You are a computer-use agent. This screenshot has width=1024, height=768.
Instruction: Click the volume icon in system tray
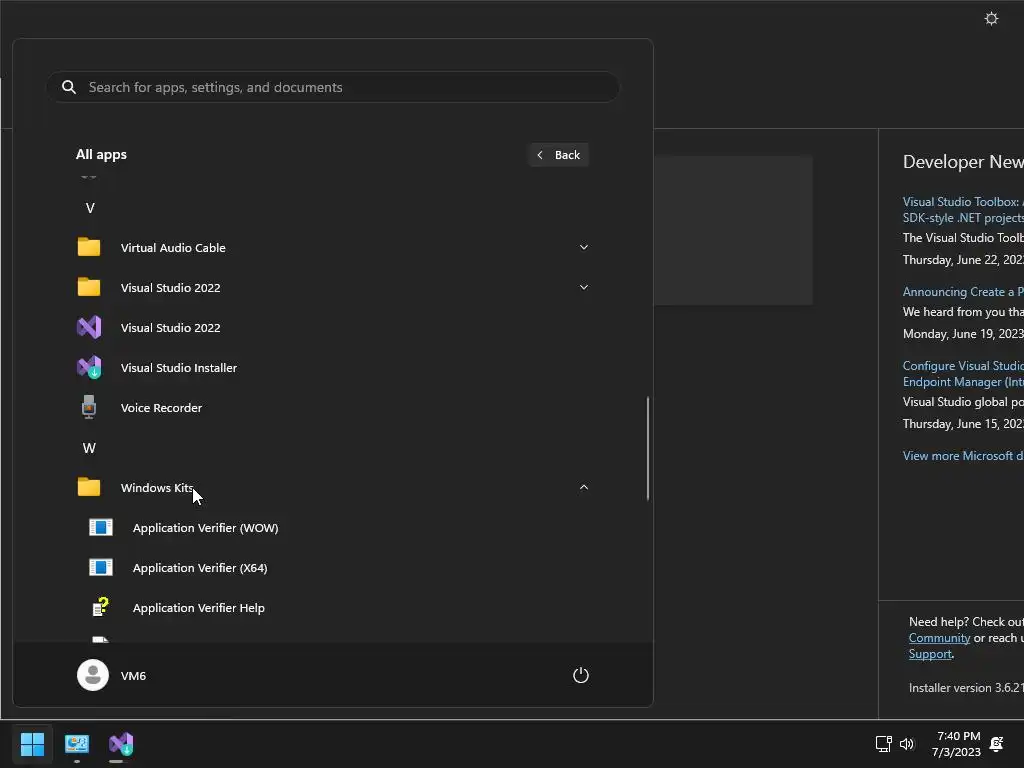tap(906, 744)
